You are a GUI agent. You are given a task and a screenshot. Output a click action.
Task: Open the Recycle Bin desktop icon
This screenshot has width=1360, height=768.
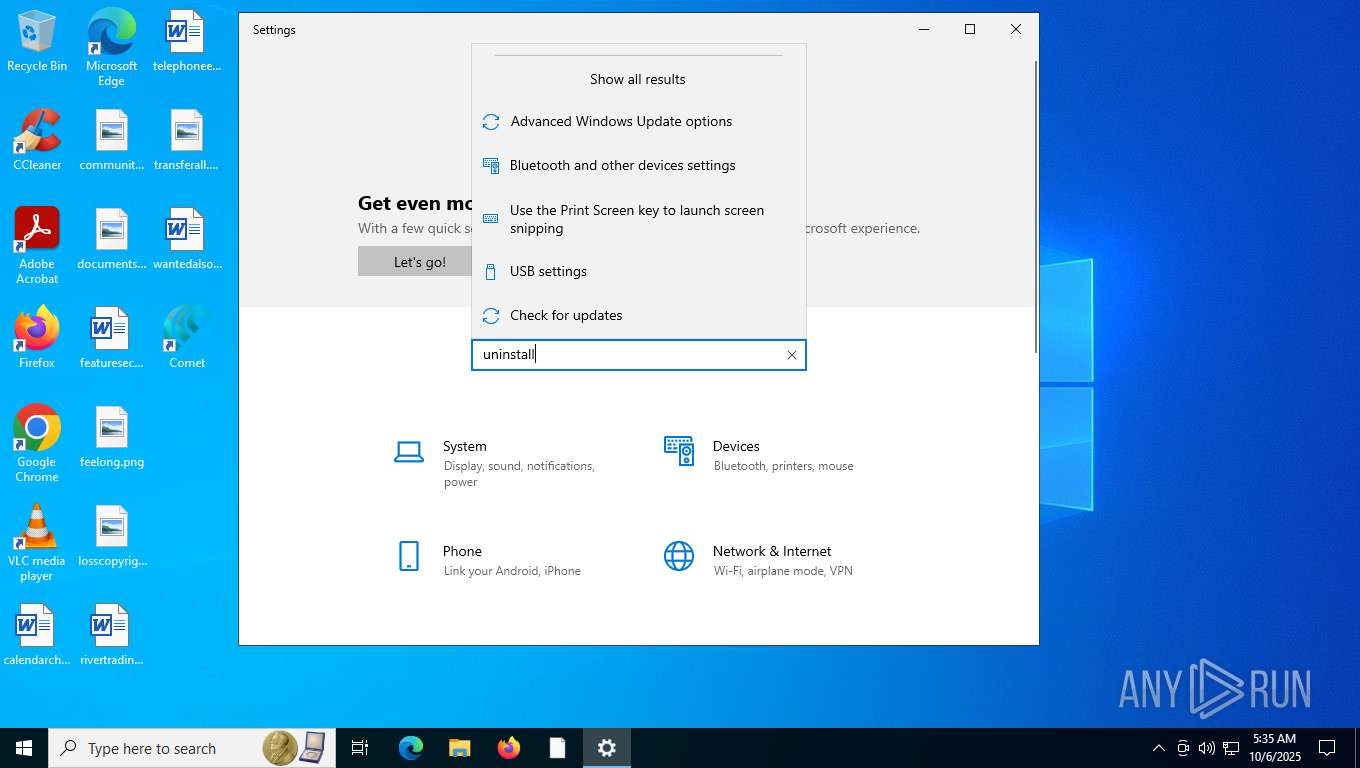37,42
